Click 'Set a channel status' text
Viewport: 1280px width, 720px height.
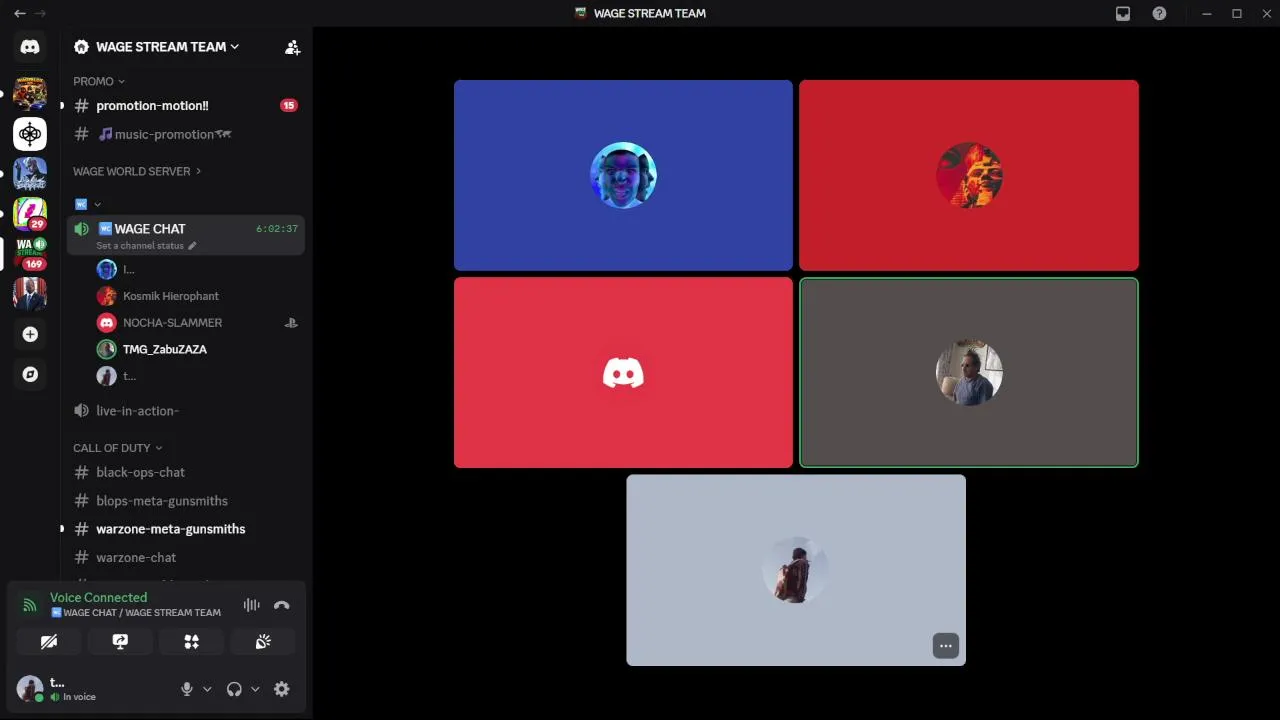tap(140, 246)
